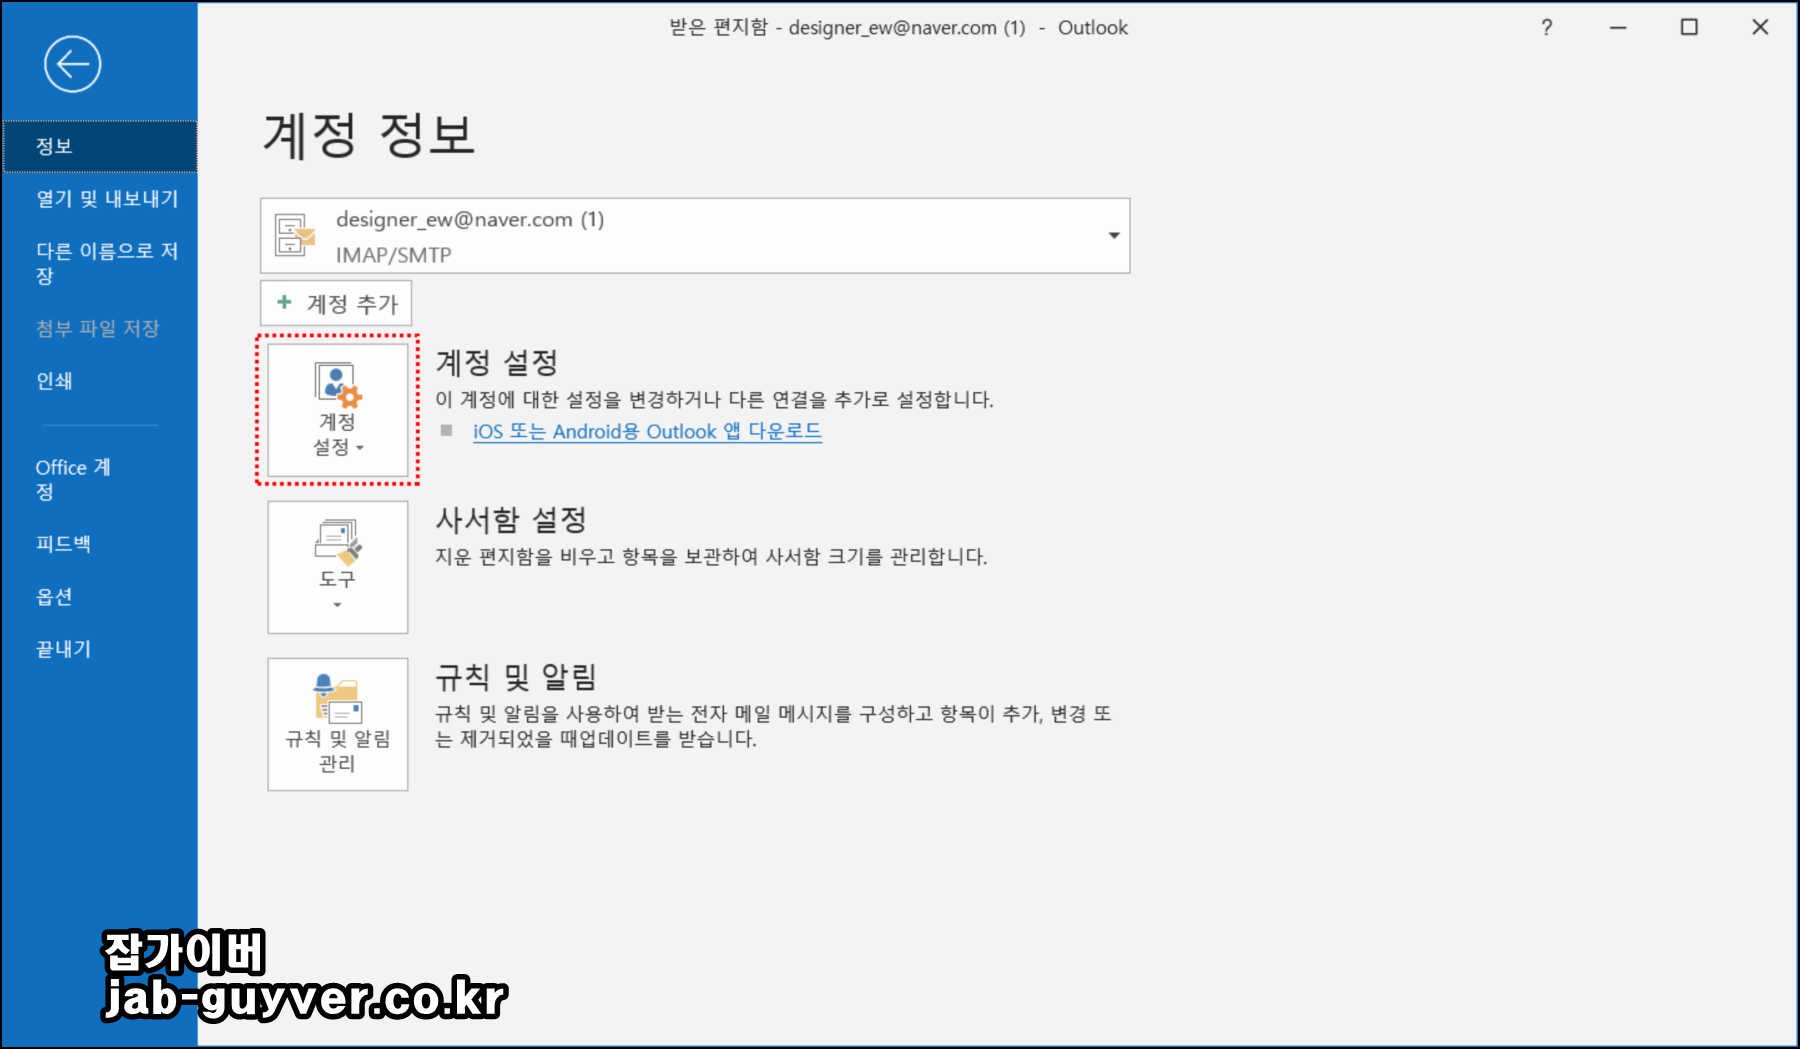Viewport: 1800px width, 1049px height.
Task: Click the 계정 정보 page heading
Action: (x=369, y=135)
